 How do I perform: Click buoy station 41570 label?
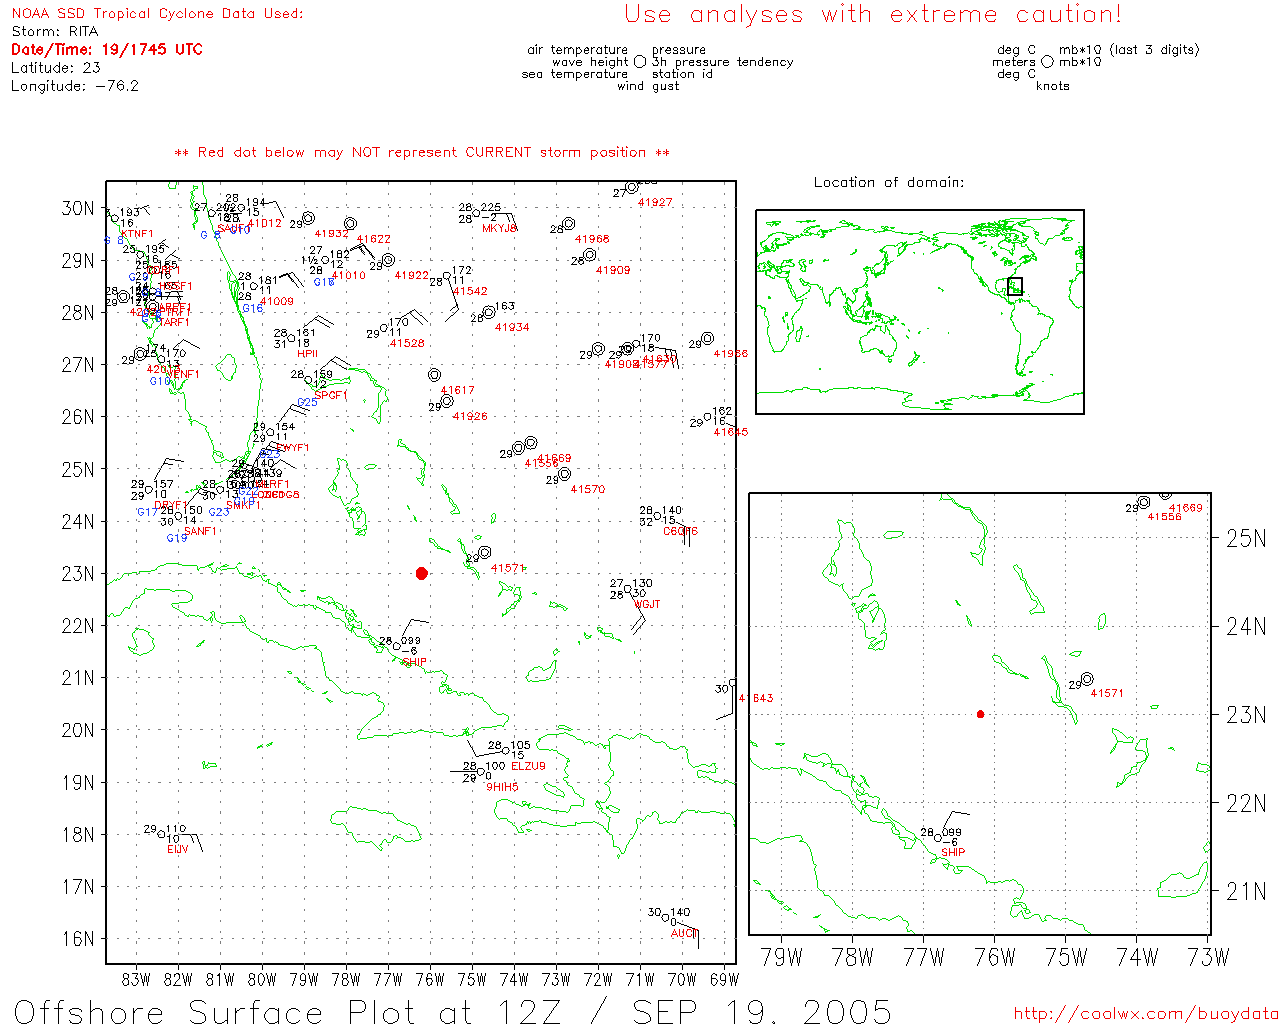click(x=587, y=489)
